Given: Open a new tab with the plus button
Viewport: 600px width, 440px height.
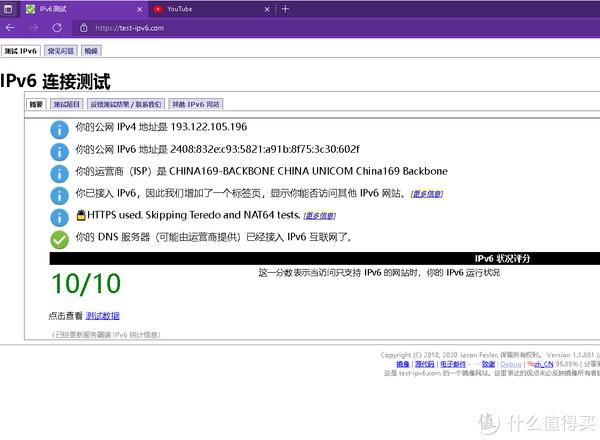Looking at the screenshot, I should point(285,9).
